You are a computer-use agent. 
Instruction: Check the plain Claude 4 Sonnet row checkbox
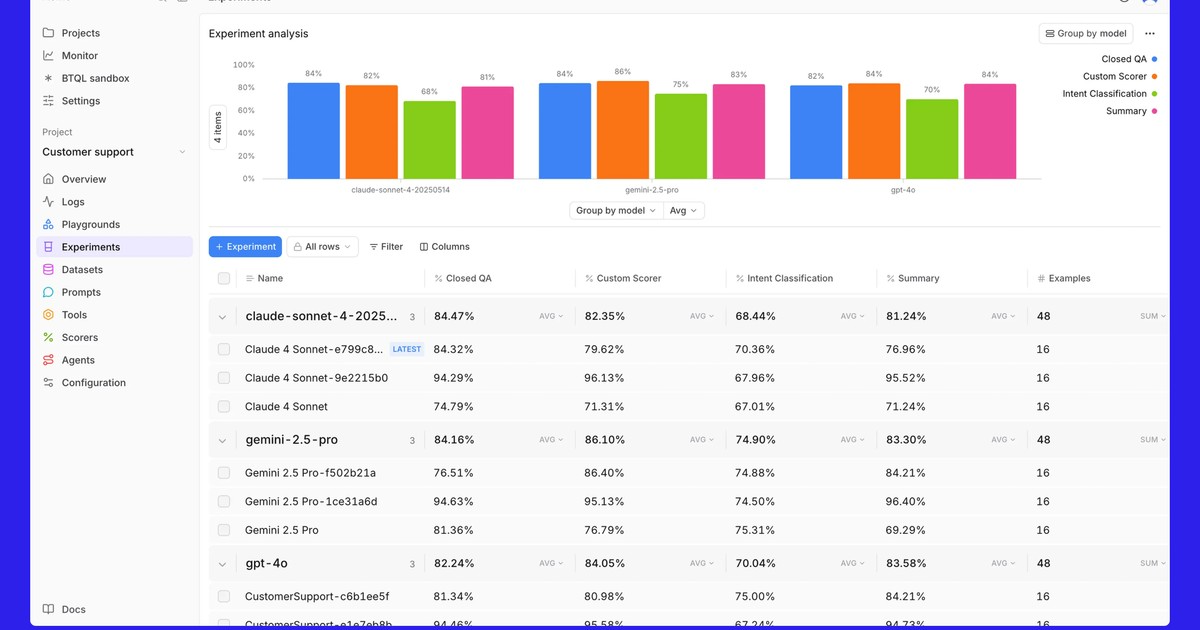pos(224,407)
